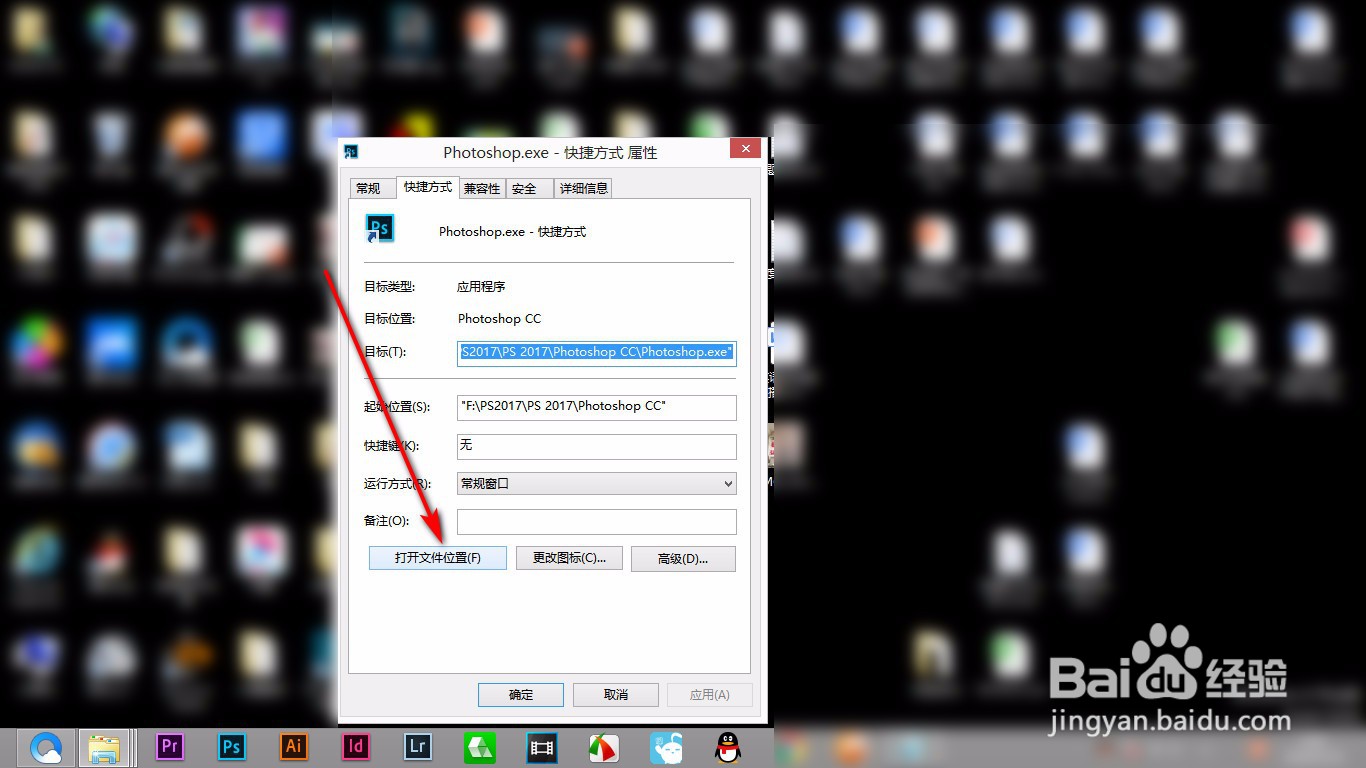Close the Photoshop.exe properties dialog
The image size is (1366, 768).
(745, 149)
